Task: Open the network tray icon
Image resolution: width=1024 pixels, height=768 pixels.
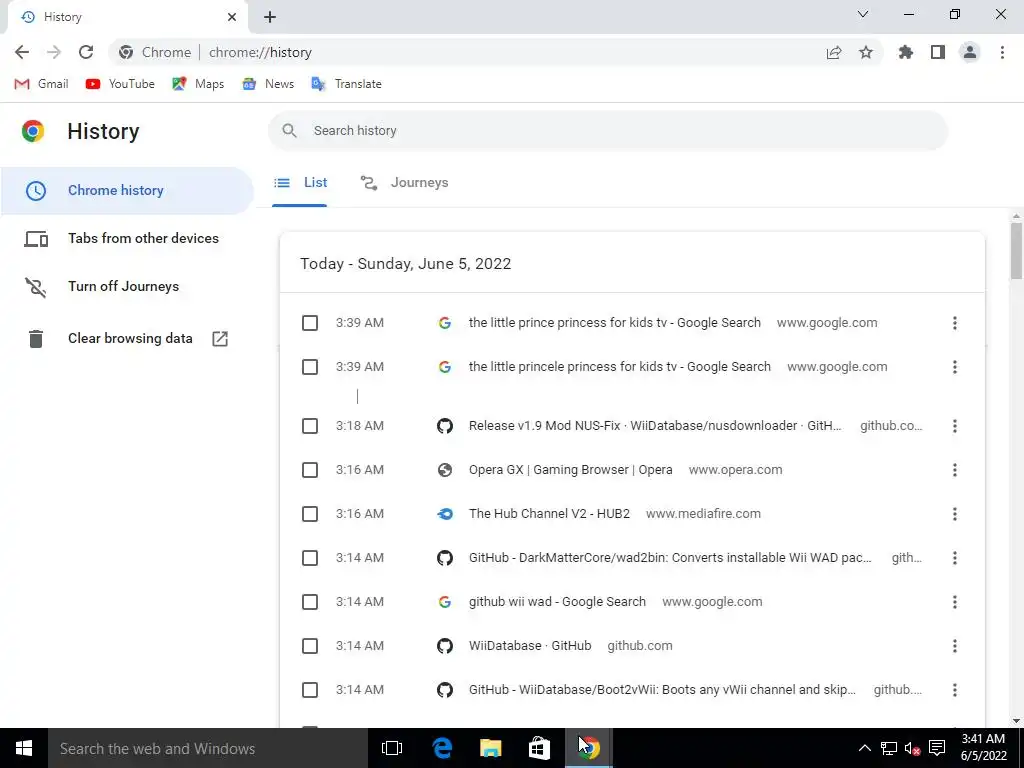Action: tap(888, 748)
